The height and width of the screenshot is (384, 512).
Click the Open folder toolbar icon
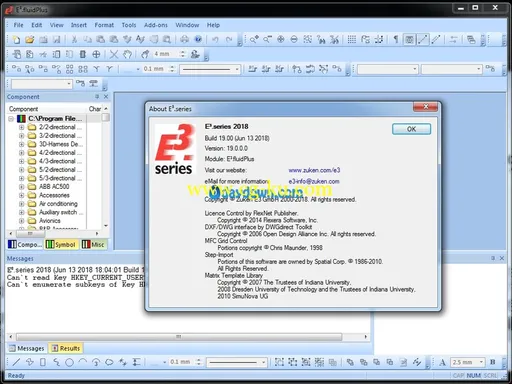(29, 40)
